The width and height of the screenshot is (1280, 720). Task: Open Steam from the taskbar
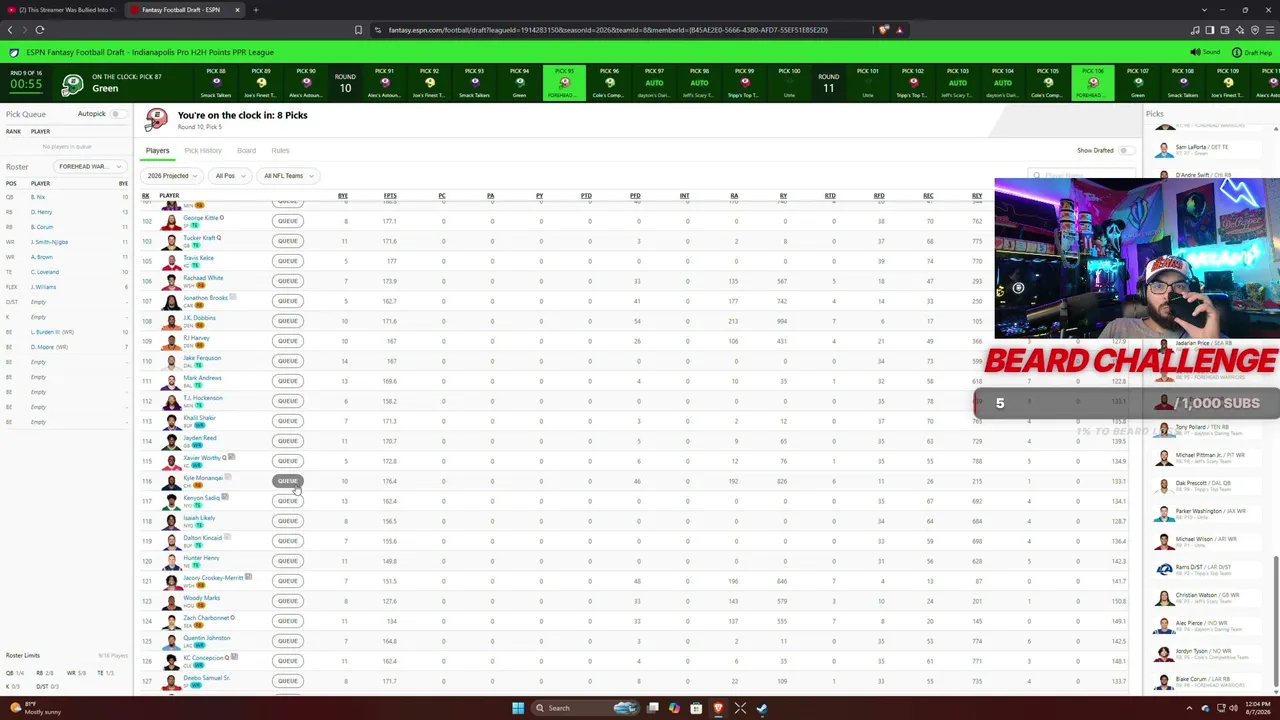point(762,708)
